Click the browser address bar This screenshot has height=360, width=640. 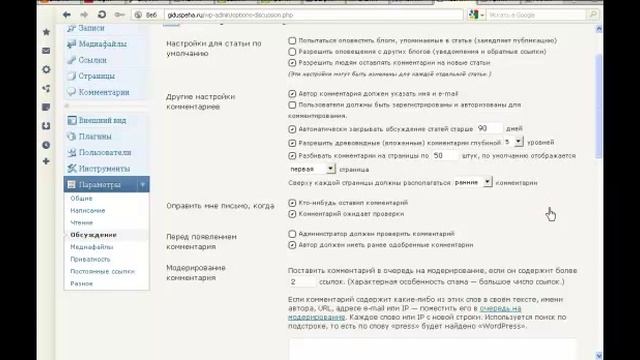[x=313, y=15]
